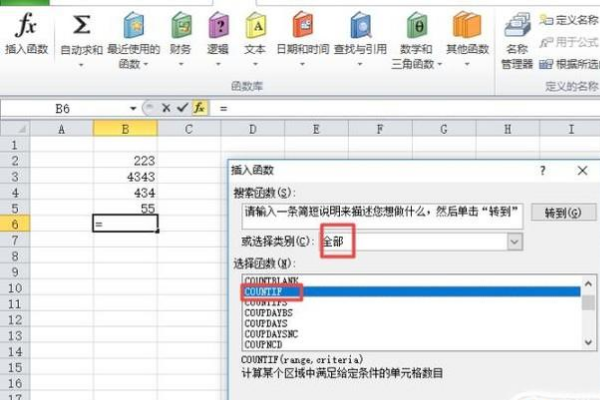600x400 pixels.
Task: Click function list scroll up arrow
Action: pyautogui.click(x=589, y=284)
